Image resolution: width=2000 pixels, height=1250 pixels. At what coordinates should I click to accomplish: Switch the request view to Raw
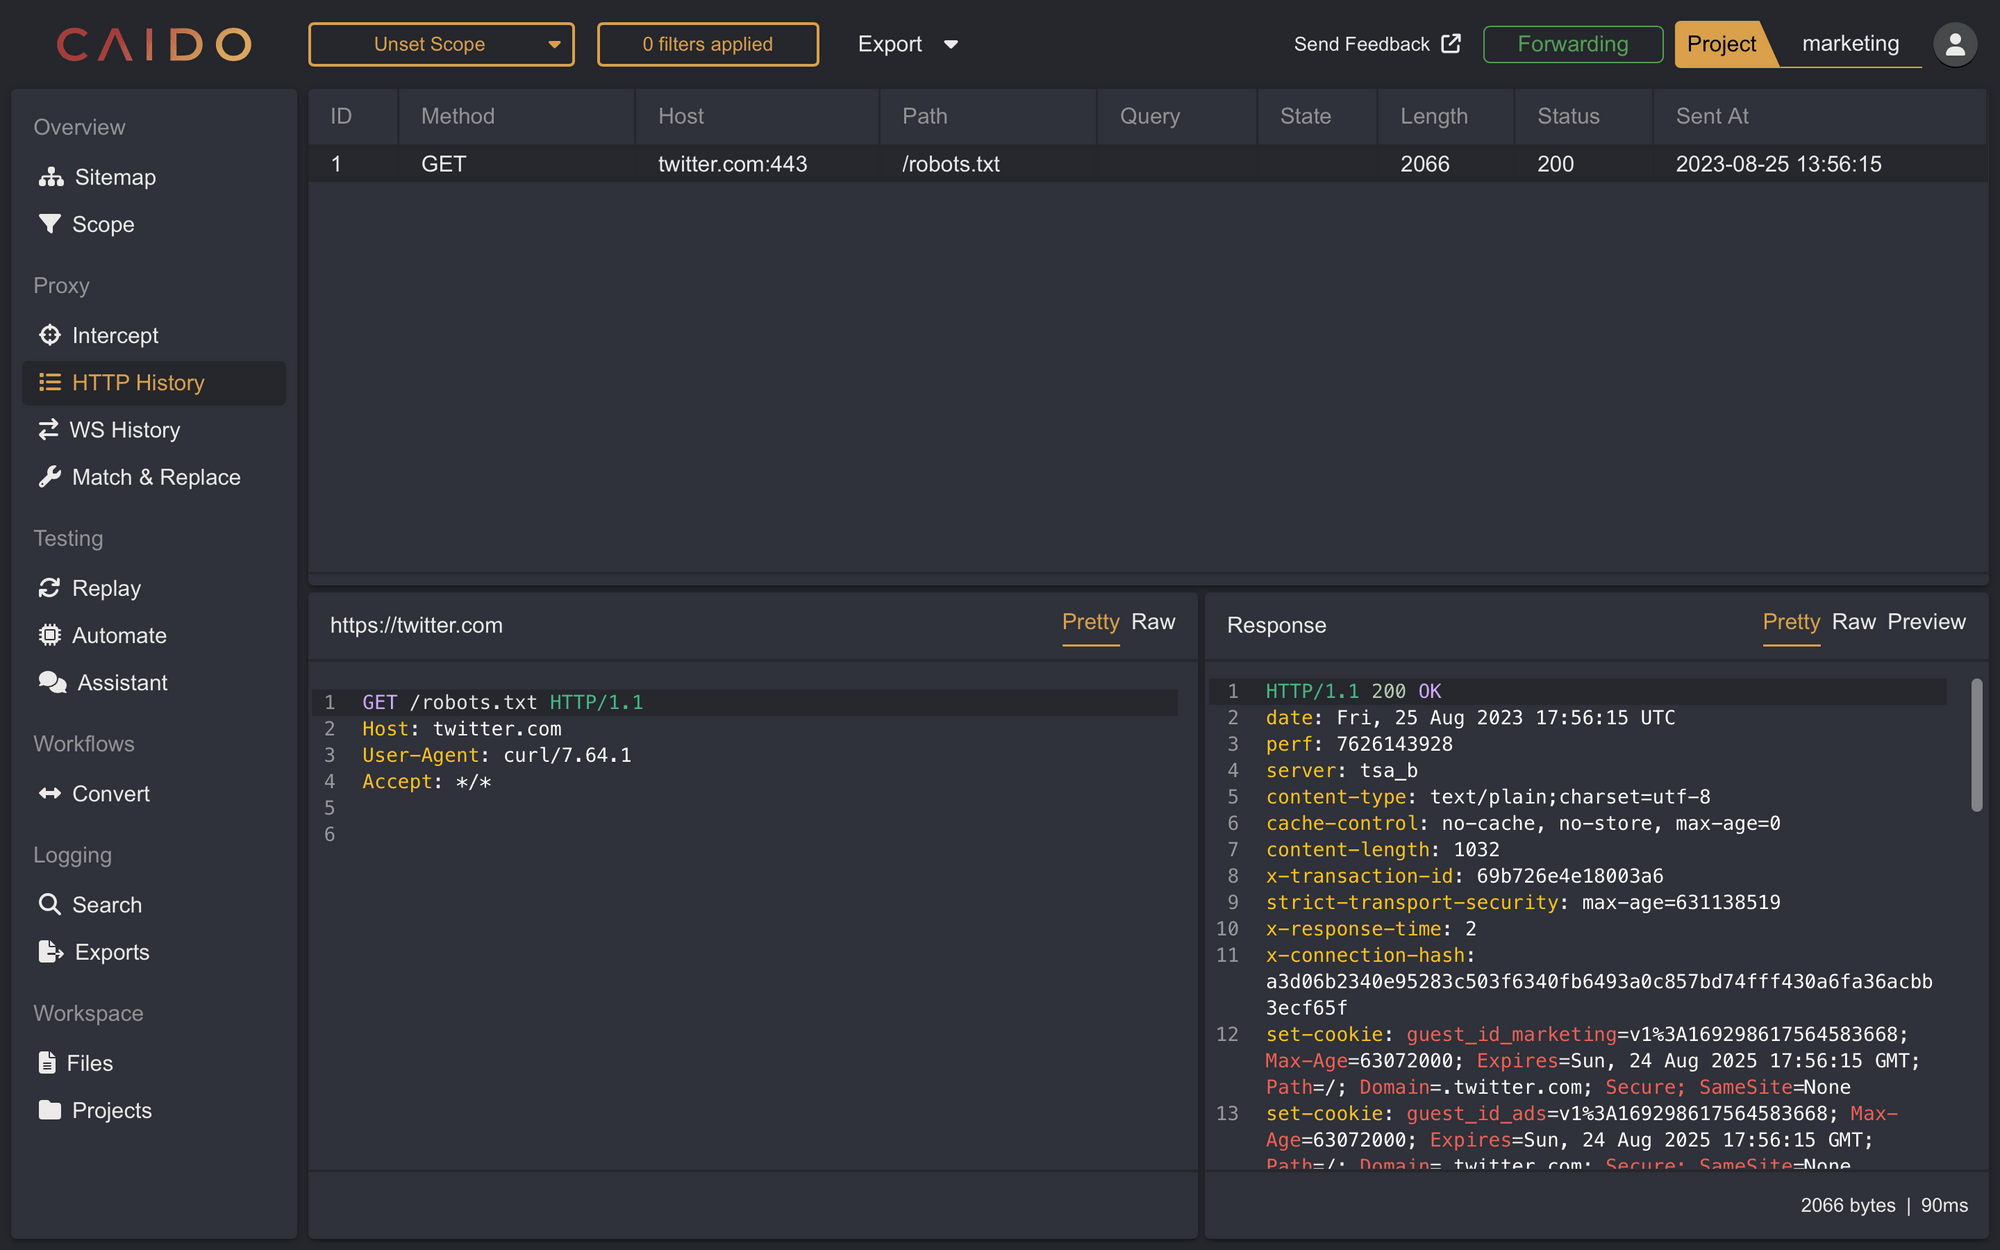click(1153, 622)
